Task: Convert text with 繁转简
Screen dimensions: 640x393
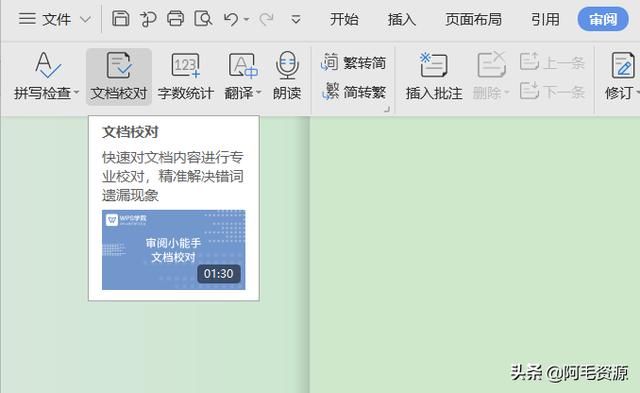Action: point(353,62)
